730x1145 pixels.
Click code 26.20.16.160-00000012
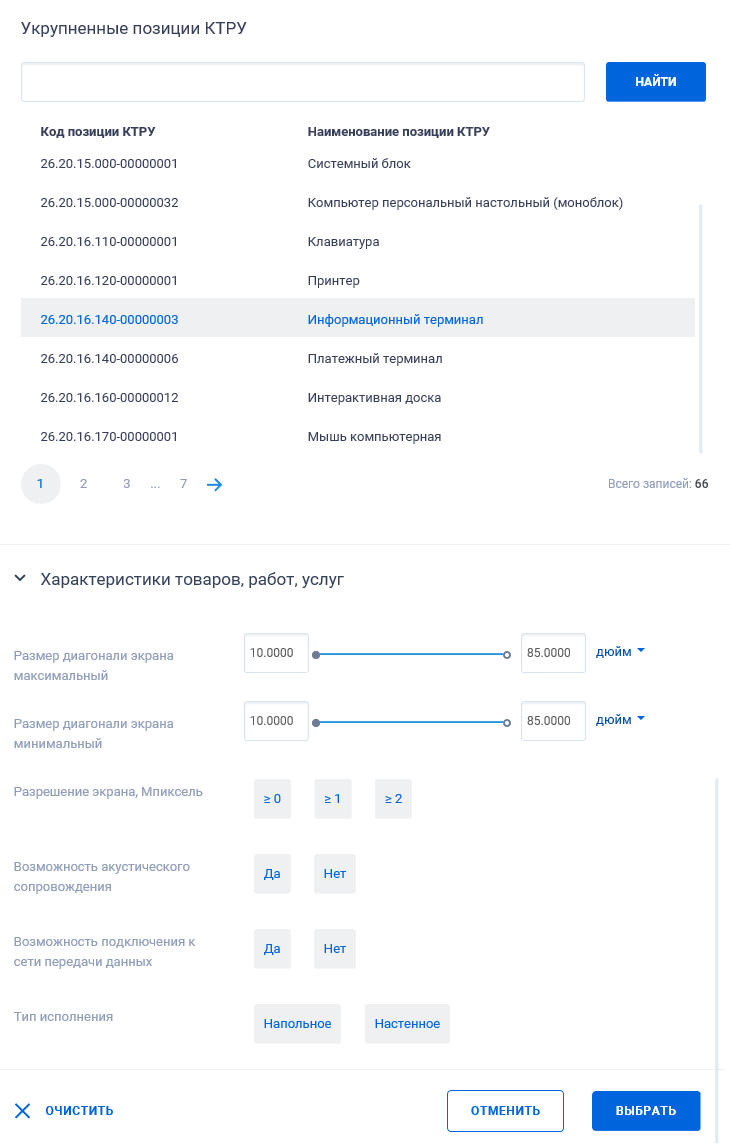click(x=110, y=398)
